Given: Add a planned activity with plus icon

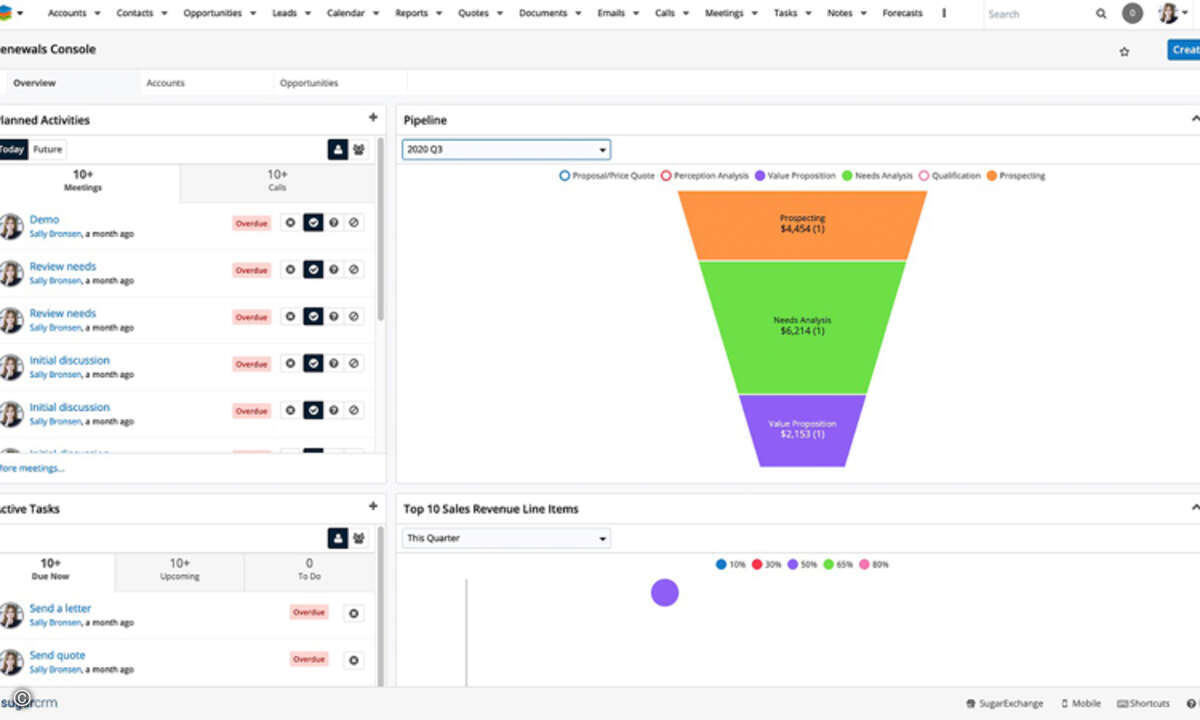Looking at the screenshot, I should tap(373, 118).
